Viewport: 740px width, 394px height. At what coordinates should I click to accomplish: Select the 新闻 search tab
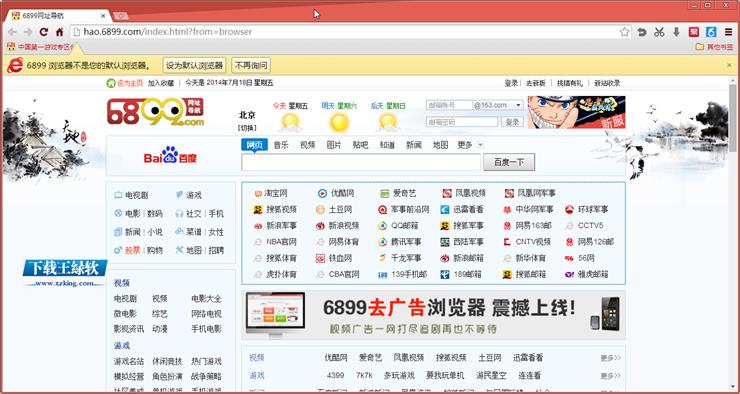pos(413,145)
